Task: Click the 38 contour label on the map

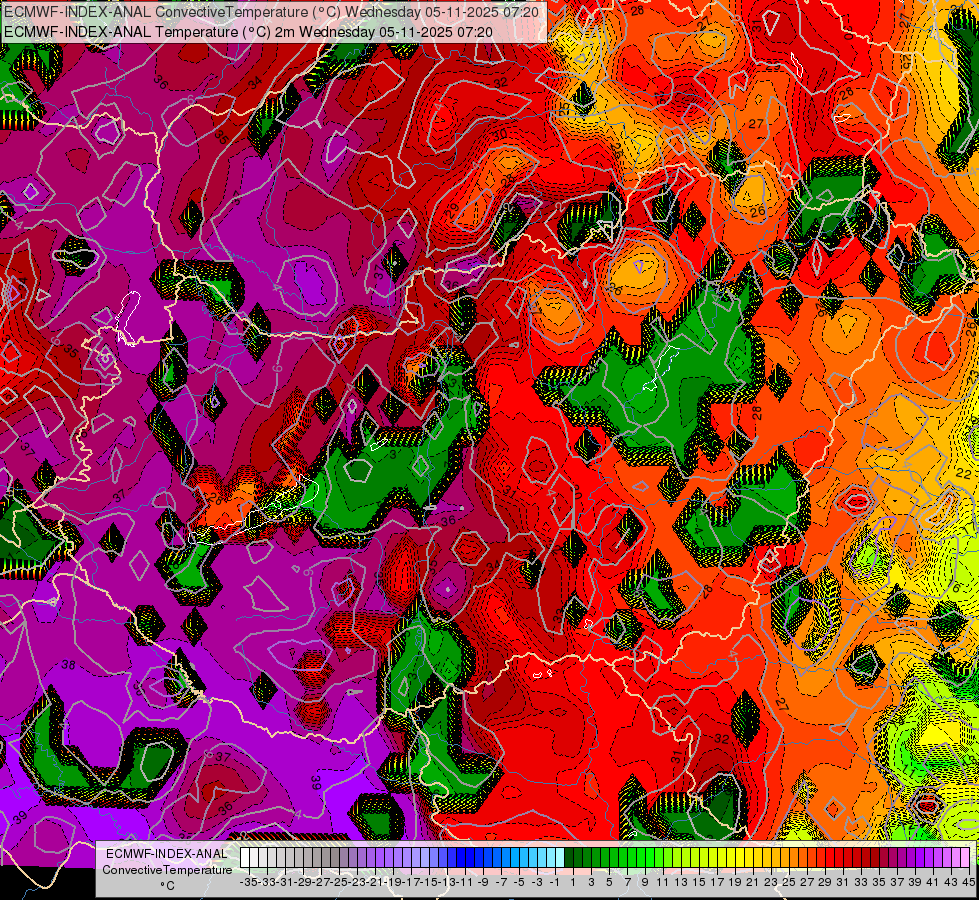Action: tap(68, 665)
